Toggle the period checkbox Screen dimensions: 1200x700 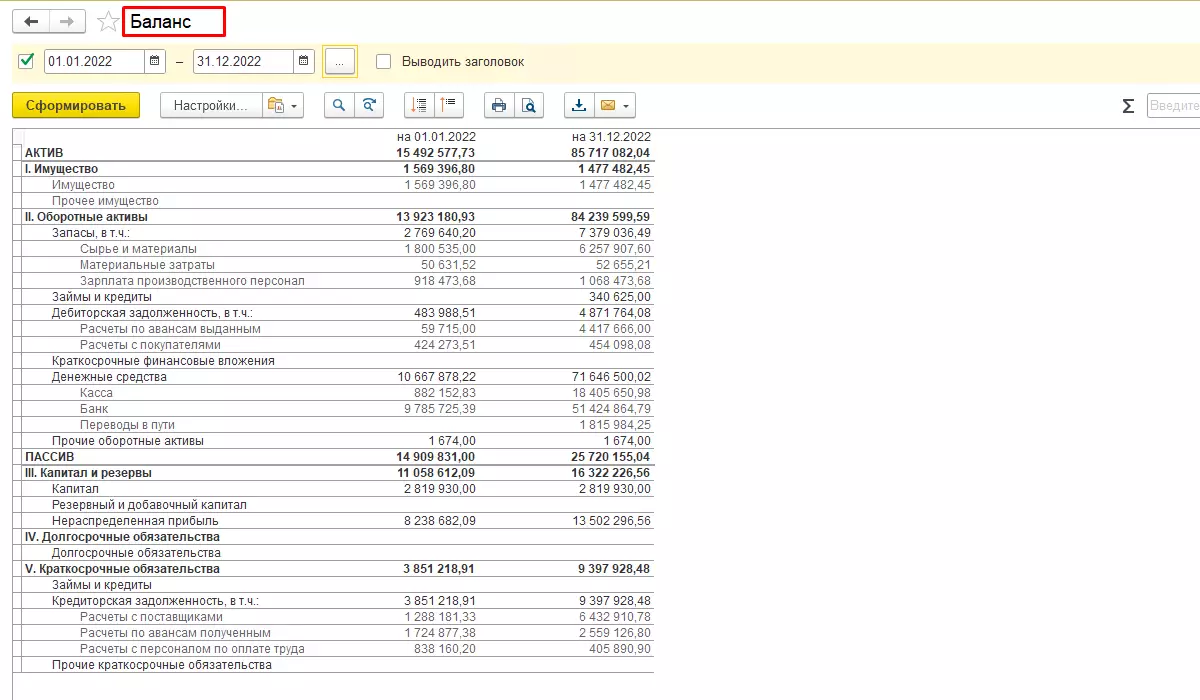point(26,61)
